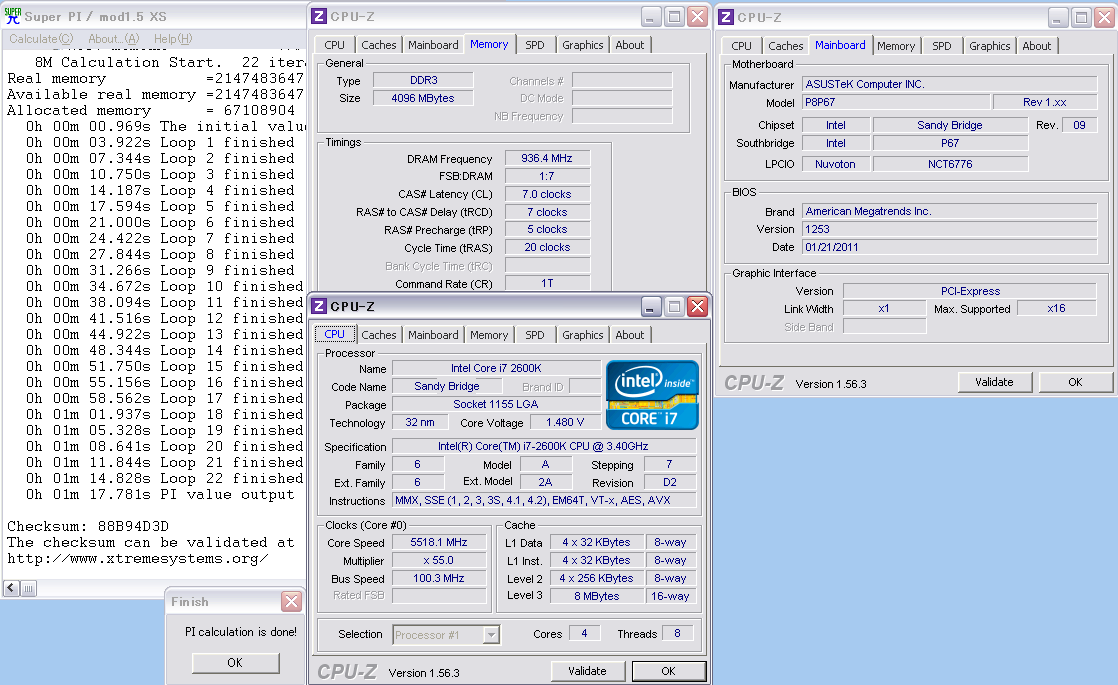
Task: Close the CPU-Z window showing motherboard info
Action: point(1104,17)
